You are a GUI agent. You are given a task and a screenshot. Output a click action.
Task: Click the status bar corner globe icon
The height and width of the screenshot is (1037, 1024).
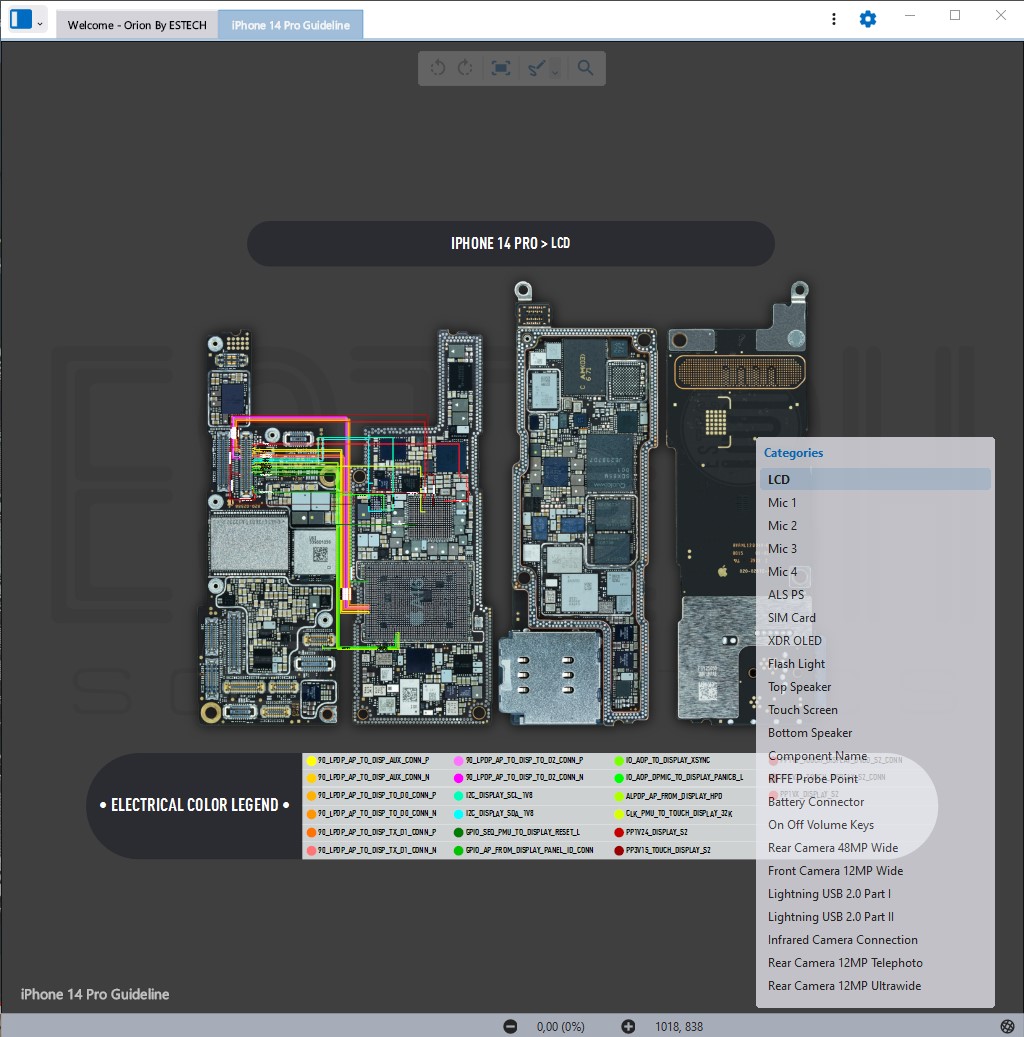[1007, 1026]
